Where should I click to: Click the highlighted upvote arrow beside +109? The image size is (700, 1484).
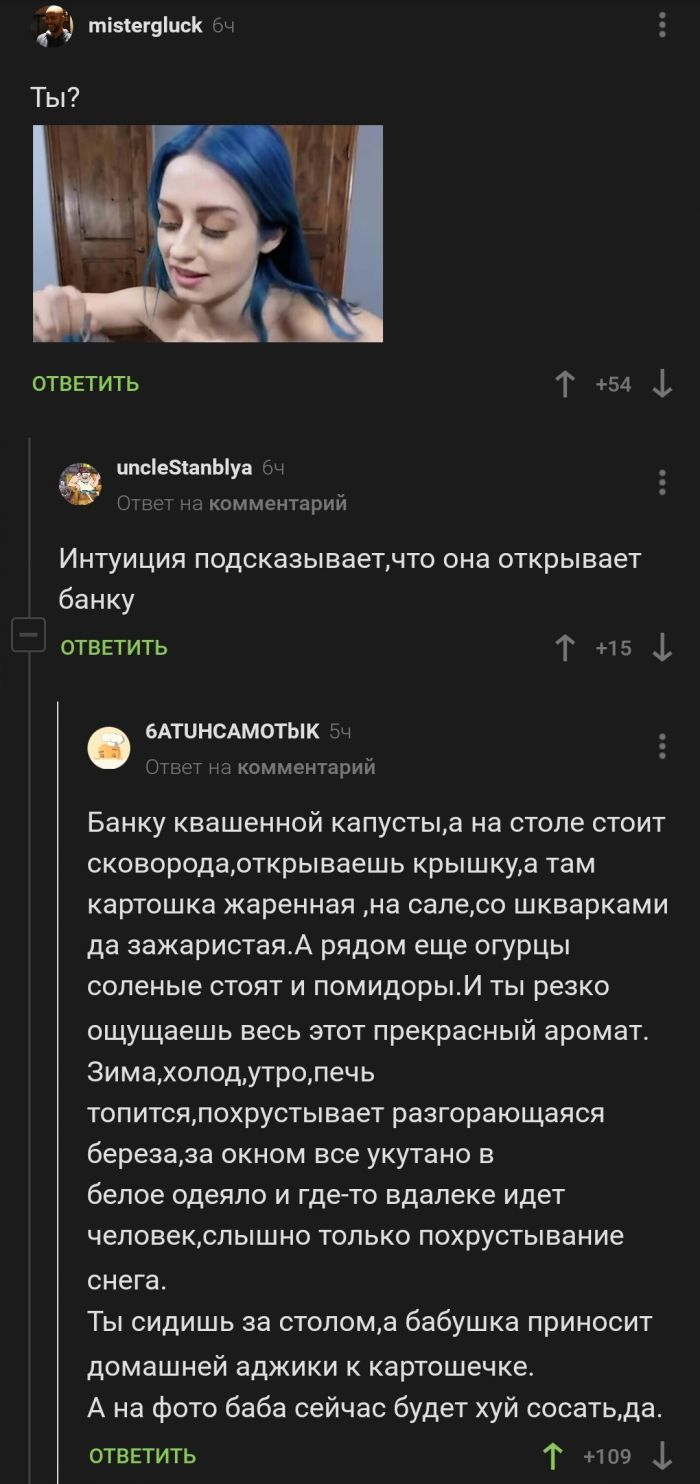pos(551,1456)
